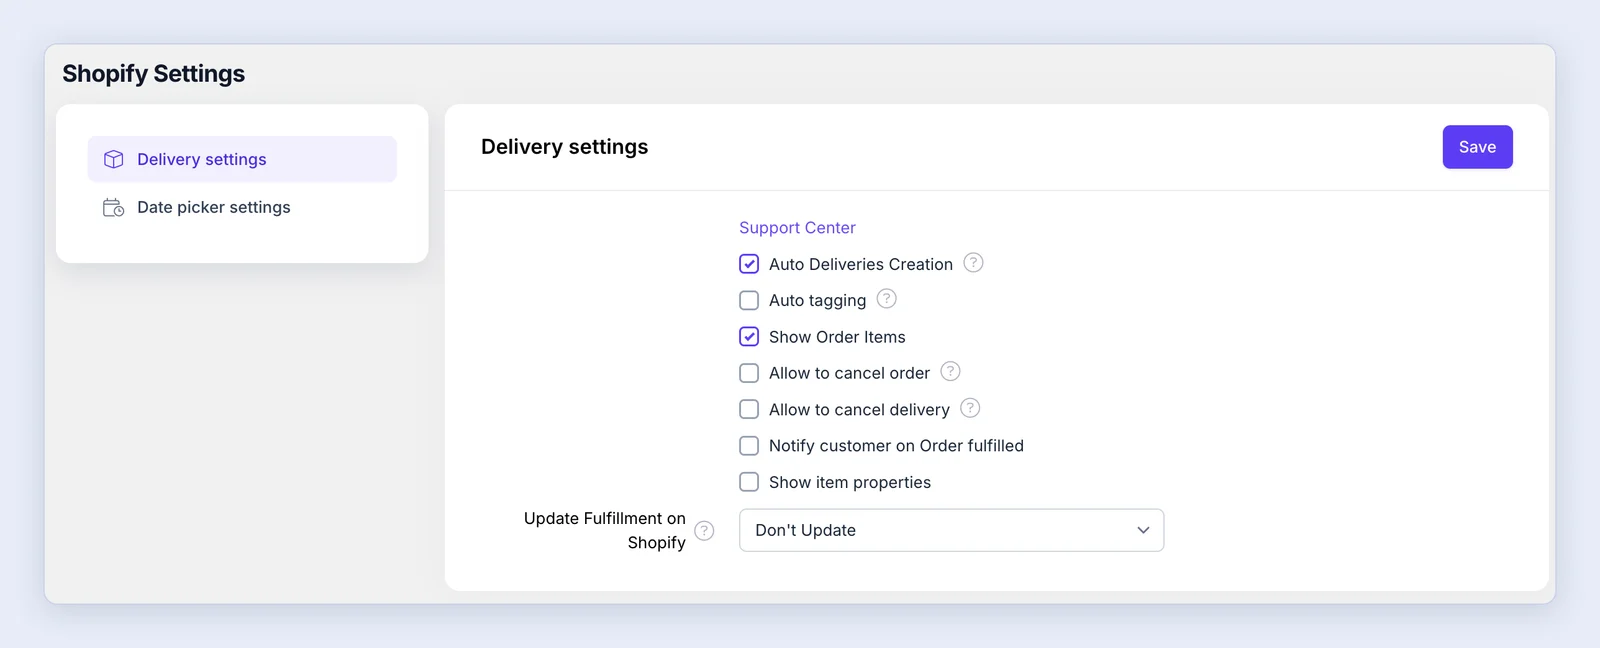Screen dimensions: 1600x648
Task: Open help tooltip for Auto tagging
Action: (x=886, y=299)
